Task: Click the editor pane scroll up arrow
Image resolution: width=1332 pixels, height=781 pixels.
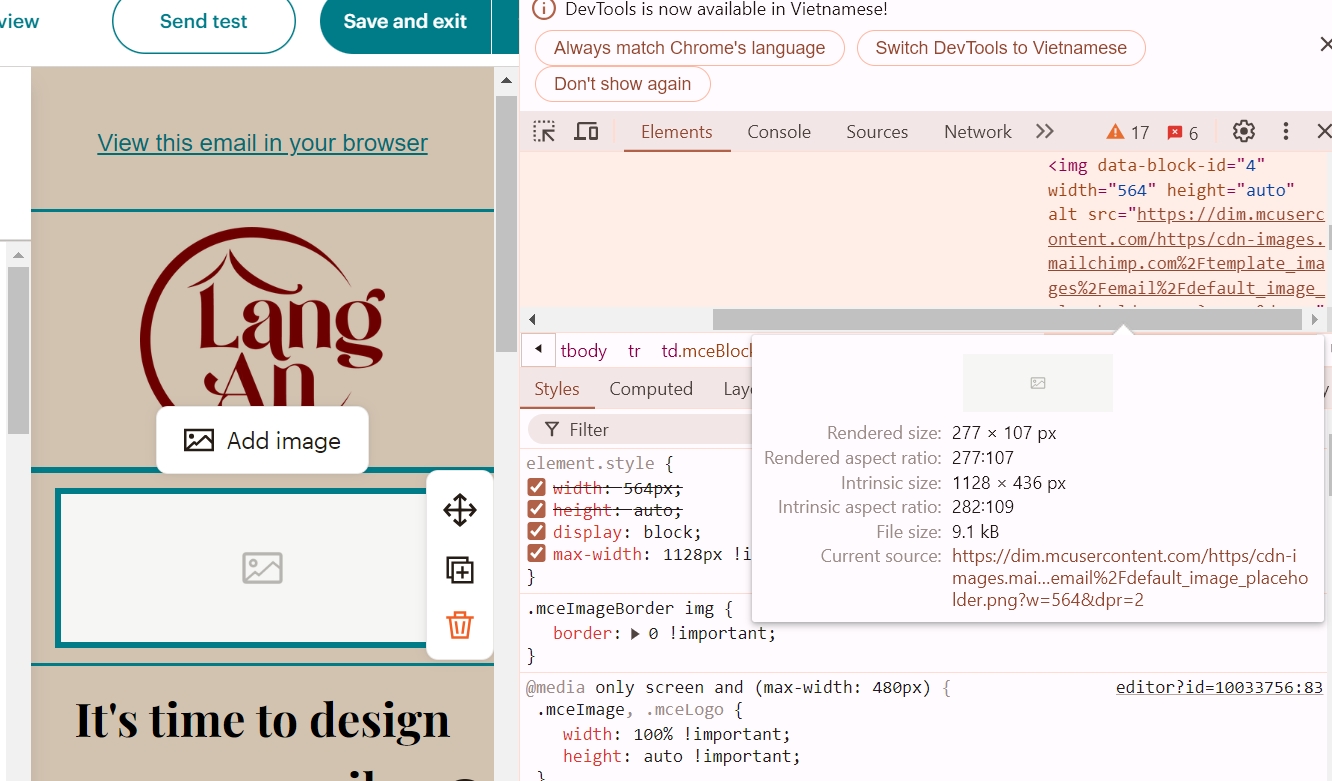Action: click(x=506, y=81)
